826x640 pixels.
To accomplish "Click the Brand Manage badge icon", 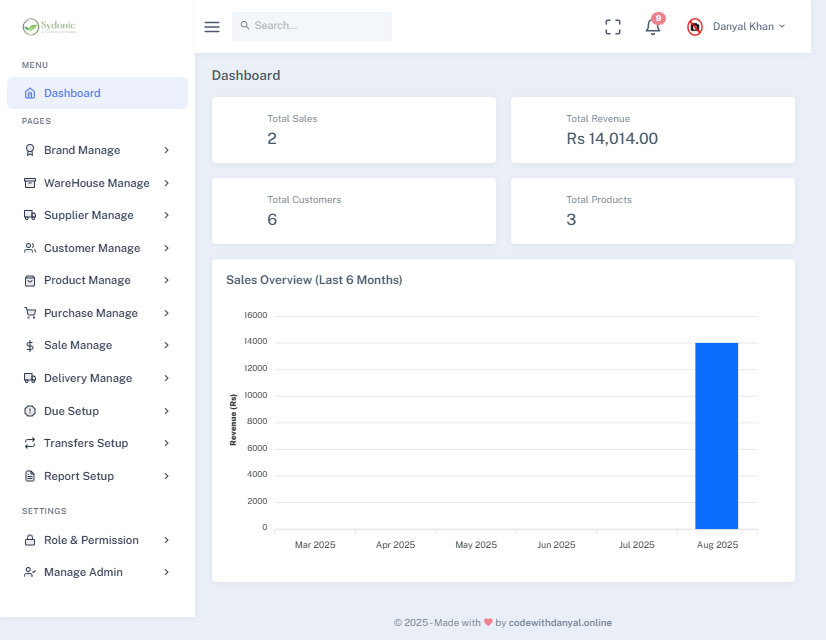I will [30, 150].
